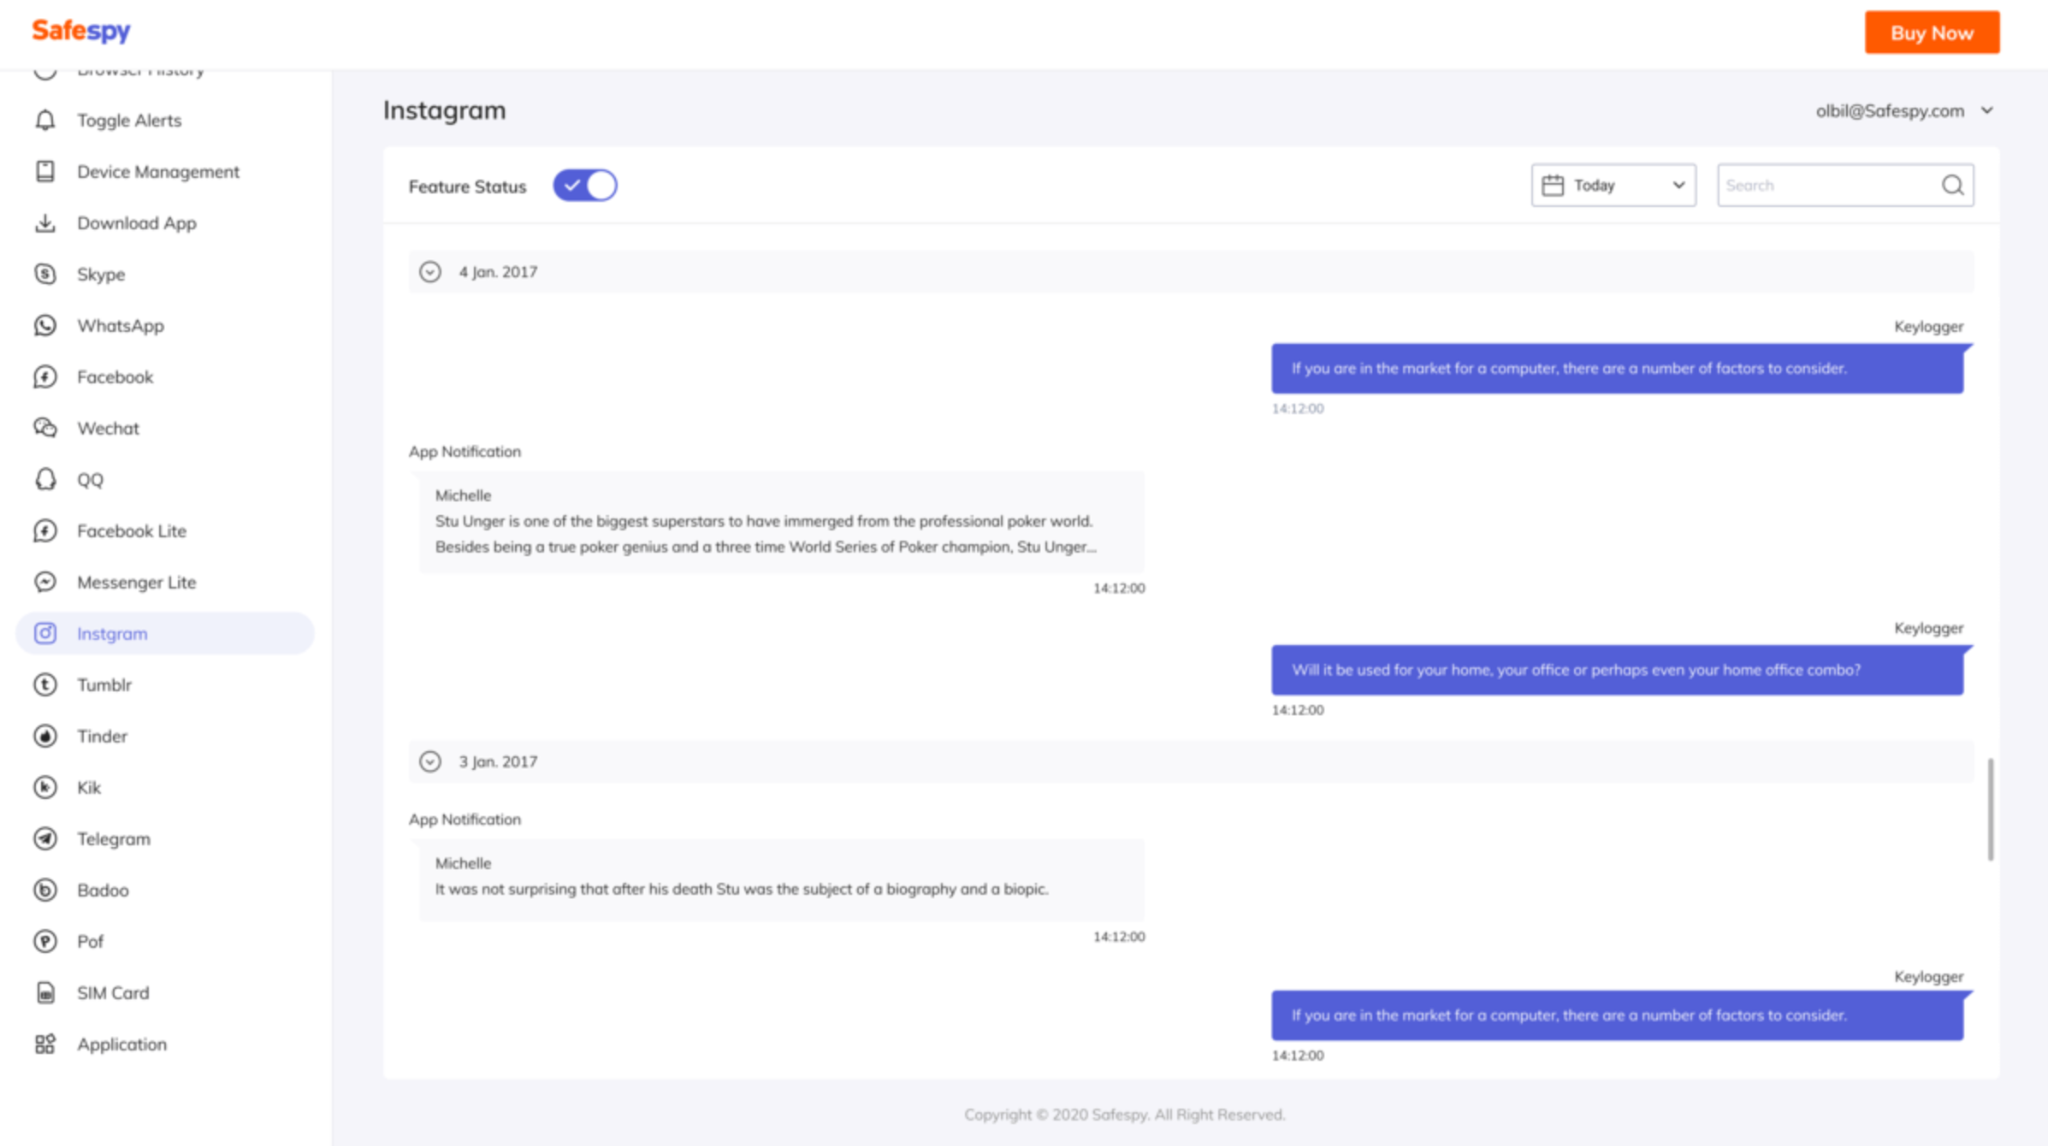Image resolution: width=2048 pixels, height=1146 pixels.
Task: Open Tinder flame icon entry
Action: [x=45, y=736]
